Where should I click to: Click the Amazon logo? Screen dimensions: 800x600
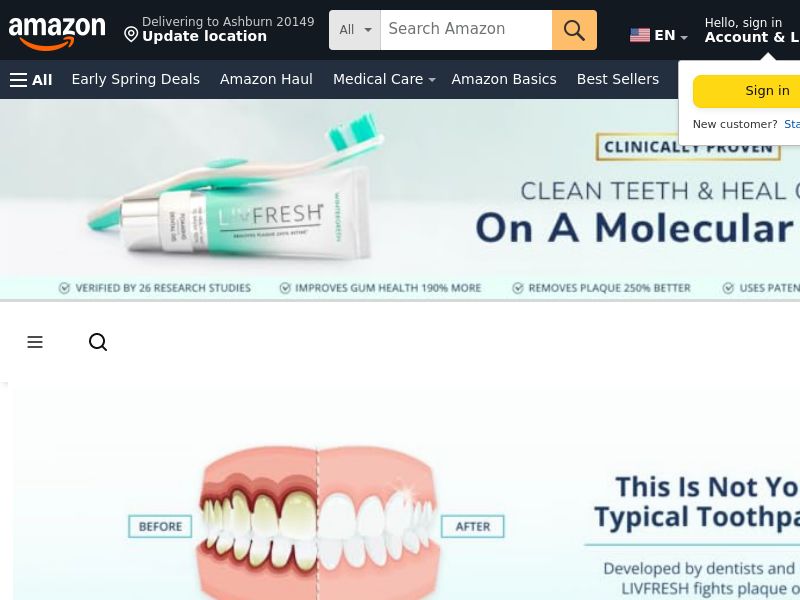(x=57, y=33)
